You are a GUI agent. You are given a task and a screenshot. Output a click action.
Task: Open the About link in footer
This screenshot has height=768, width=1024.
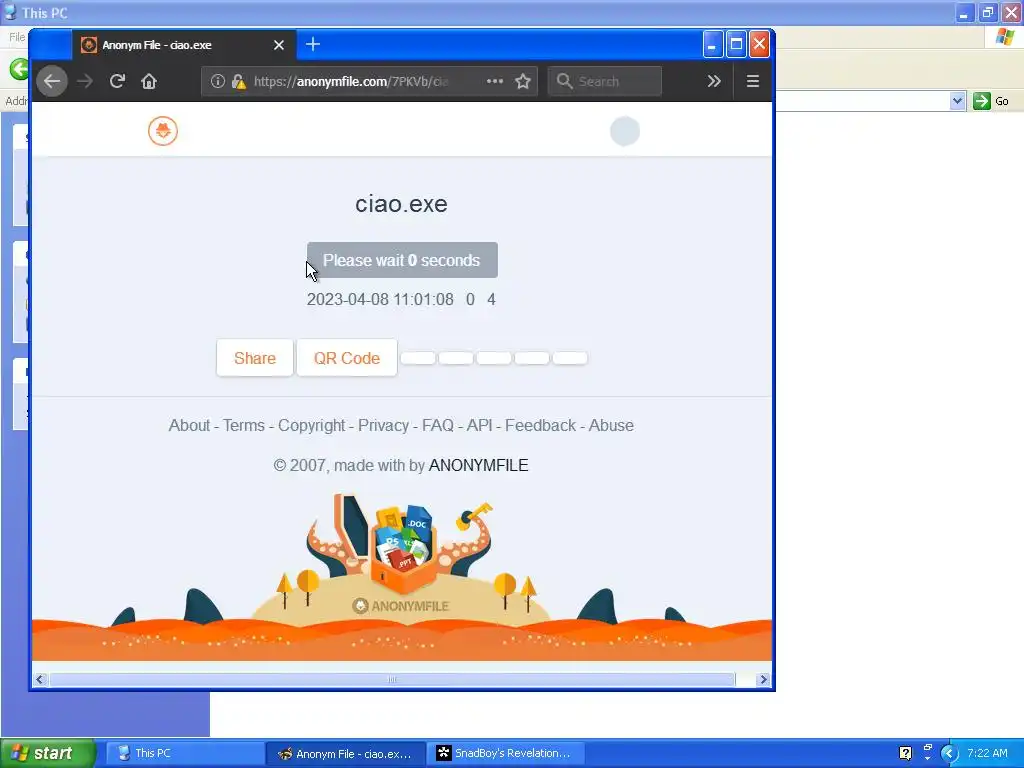[189, 425]
